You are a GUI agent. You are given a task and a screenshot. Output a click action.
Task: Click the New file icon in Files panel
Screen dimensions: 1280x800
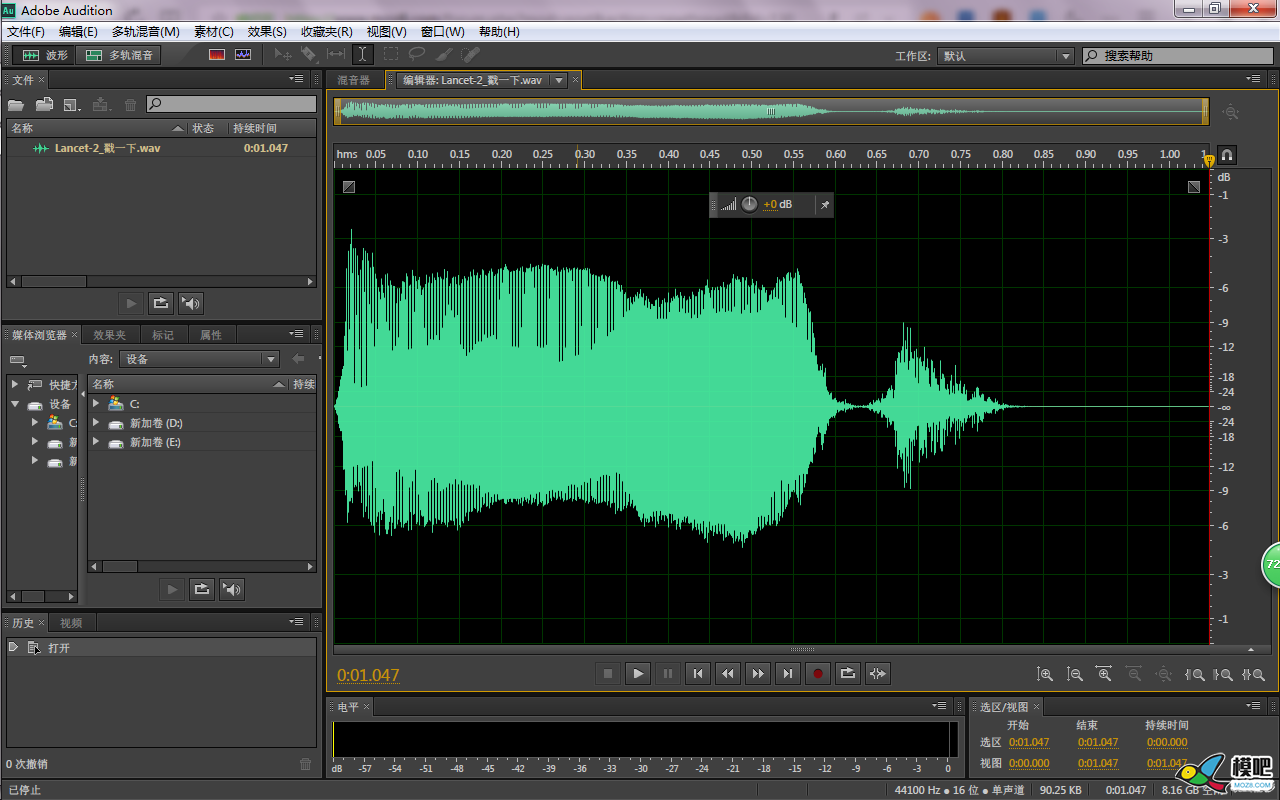click(x=72, y=104)
